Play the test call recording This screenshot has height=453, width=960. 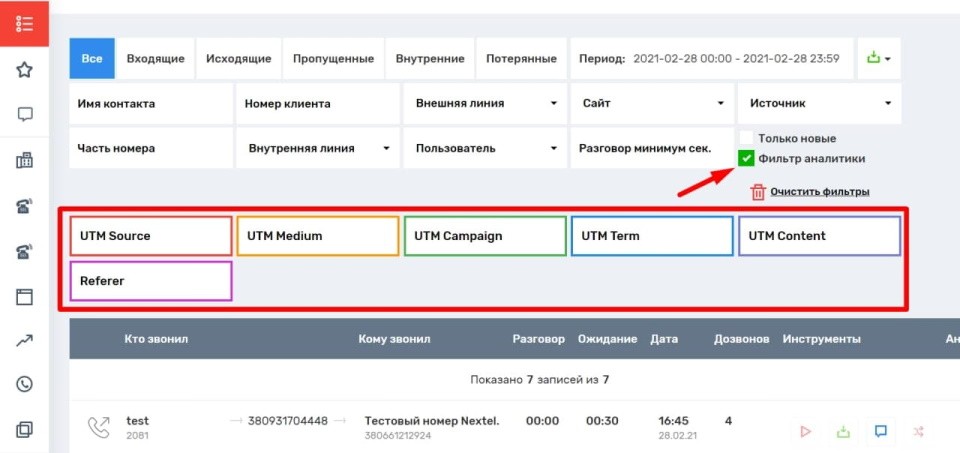805,431
